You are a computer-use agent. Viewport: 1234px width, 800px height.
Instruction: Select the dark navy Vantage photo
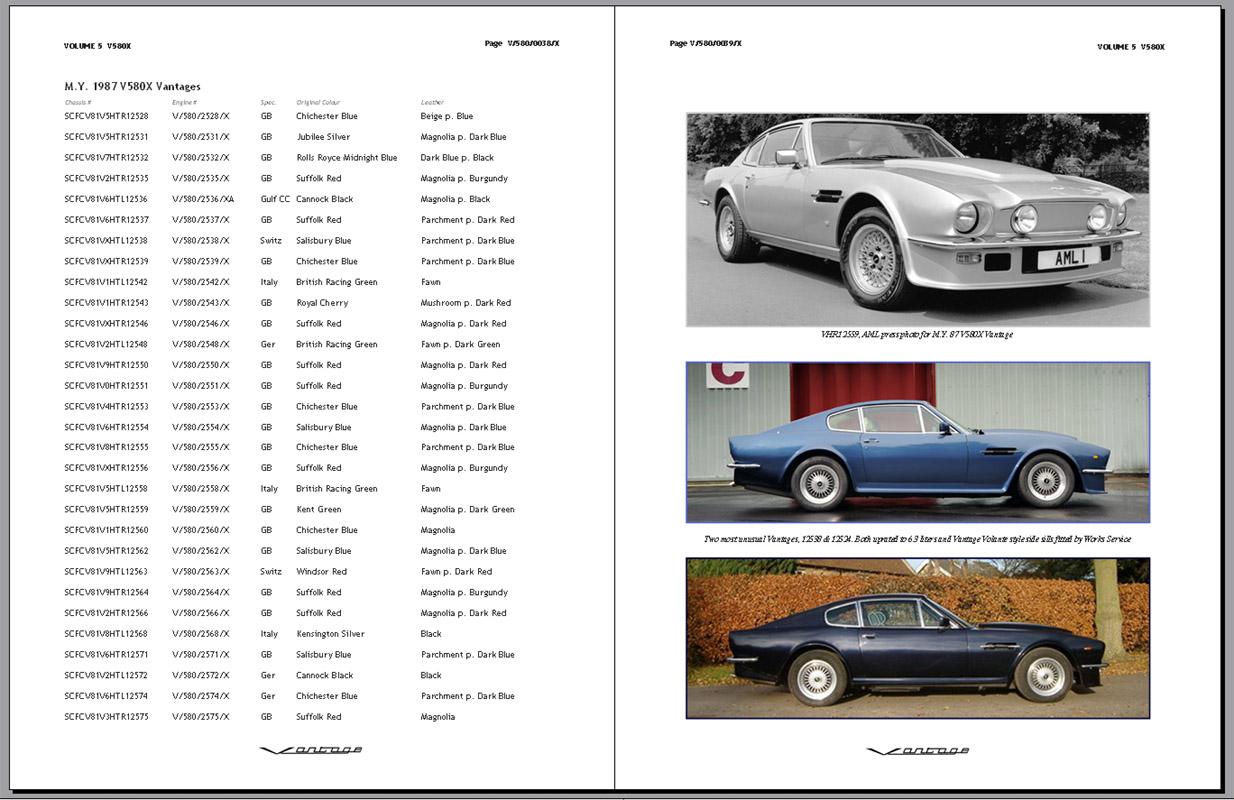[x=917, y=638]
